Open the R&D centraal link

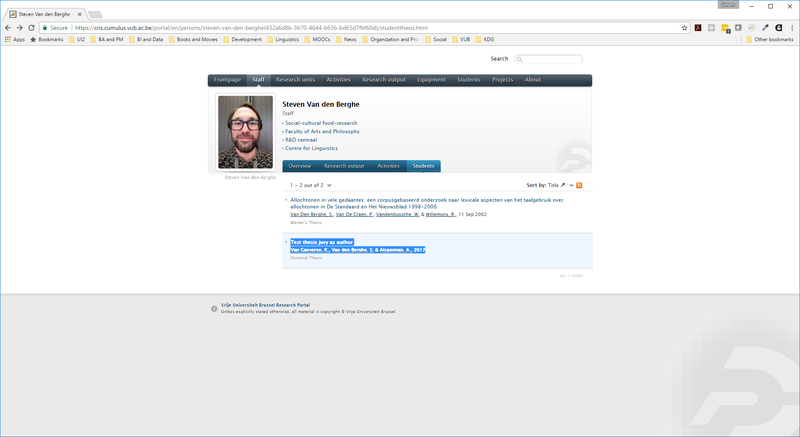coord(301,140)
